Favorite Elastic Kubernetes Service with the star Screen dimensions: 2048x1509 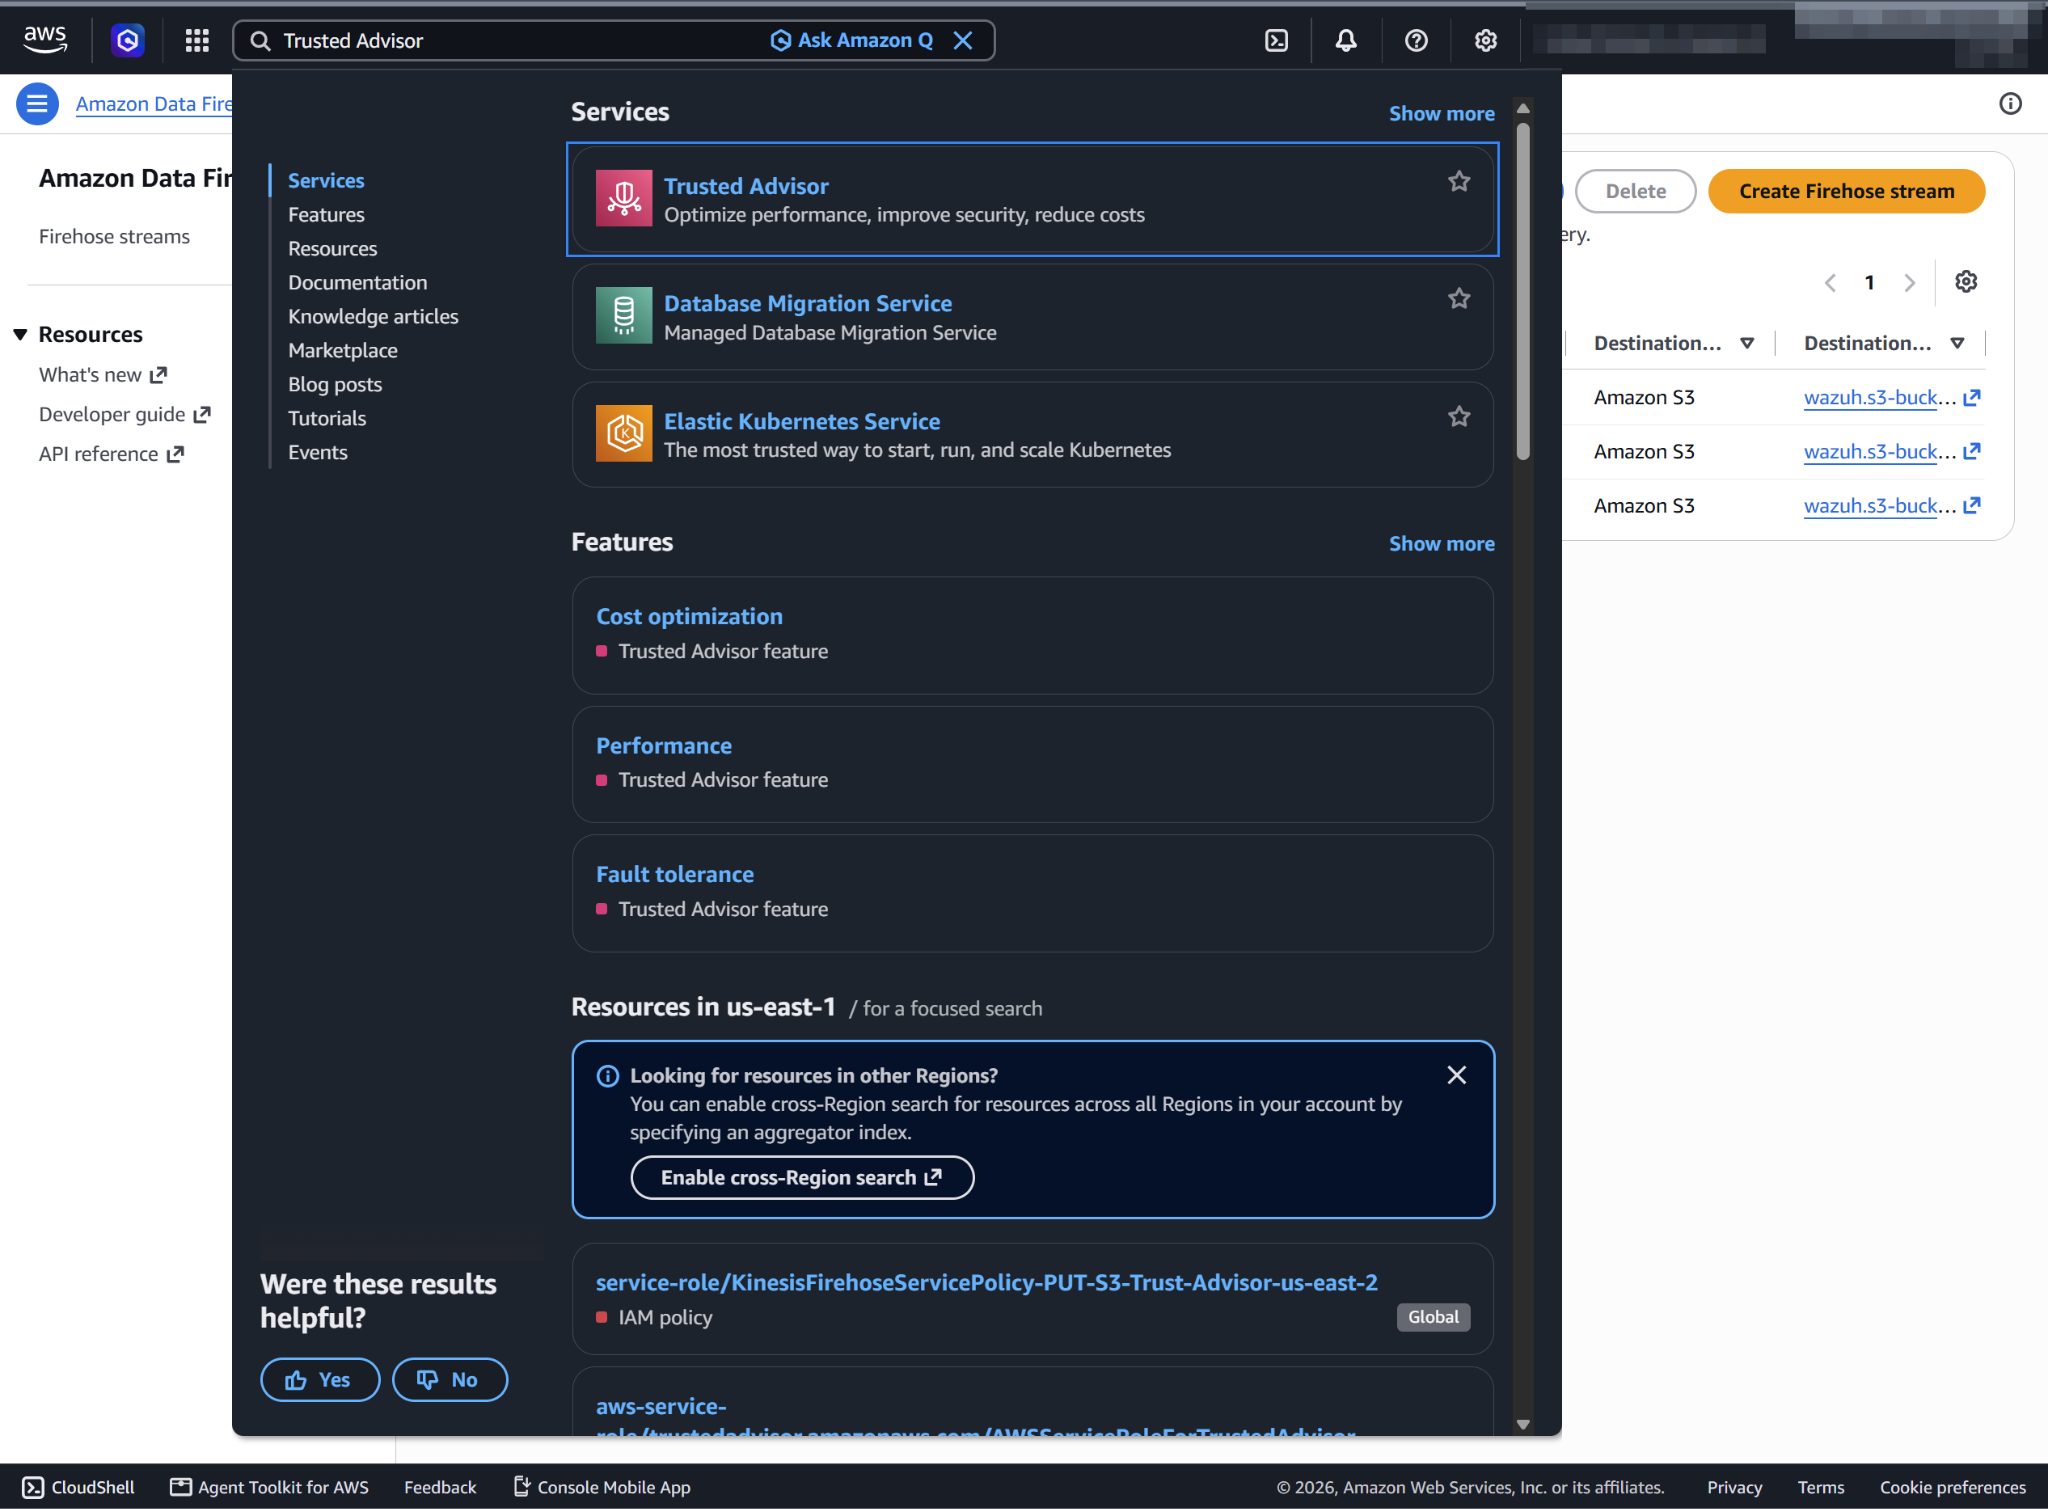coord(1459,416)
